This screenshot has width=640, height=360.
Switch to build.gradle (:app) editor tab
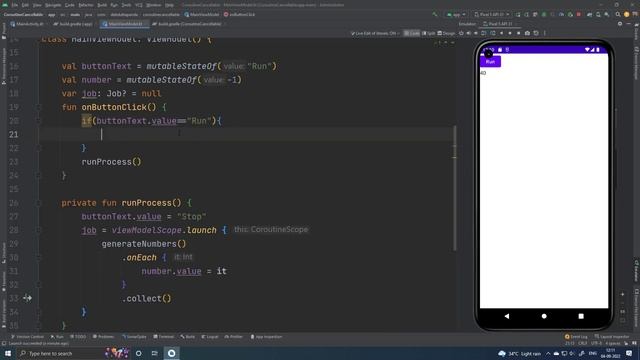(73, 24)
